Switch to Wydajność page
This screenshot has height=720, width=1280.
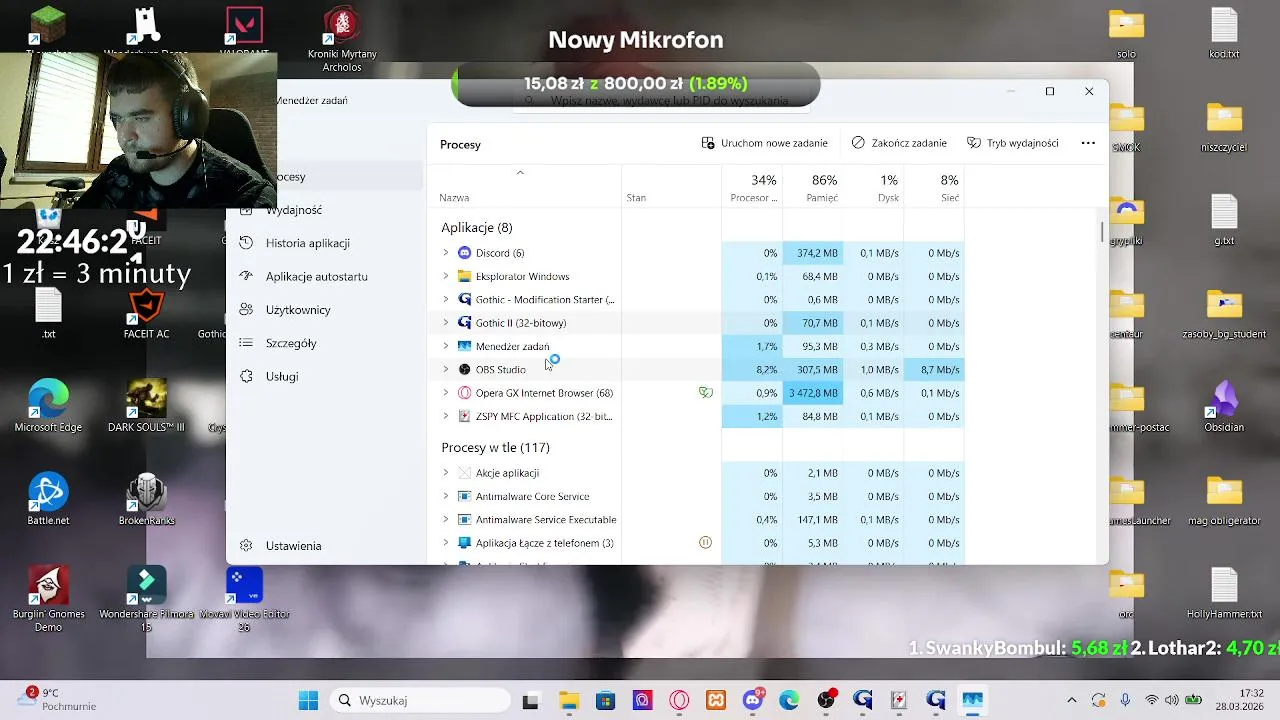point(294,210)
